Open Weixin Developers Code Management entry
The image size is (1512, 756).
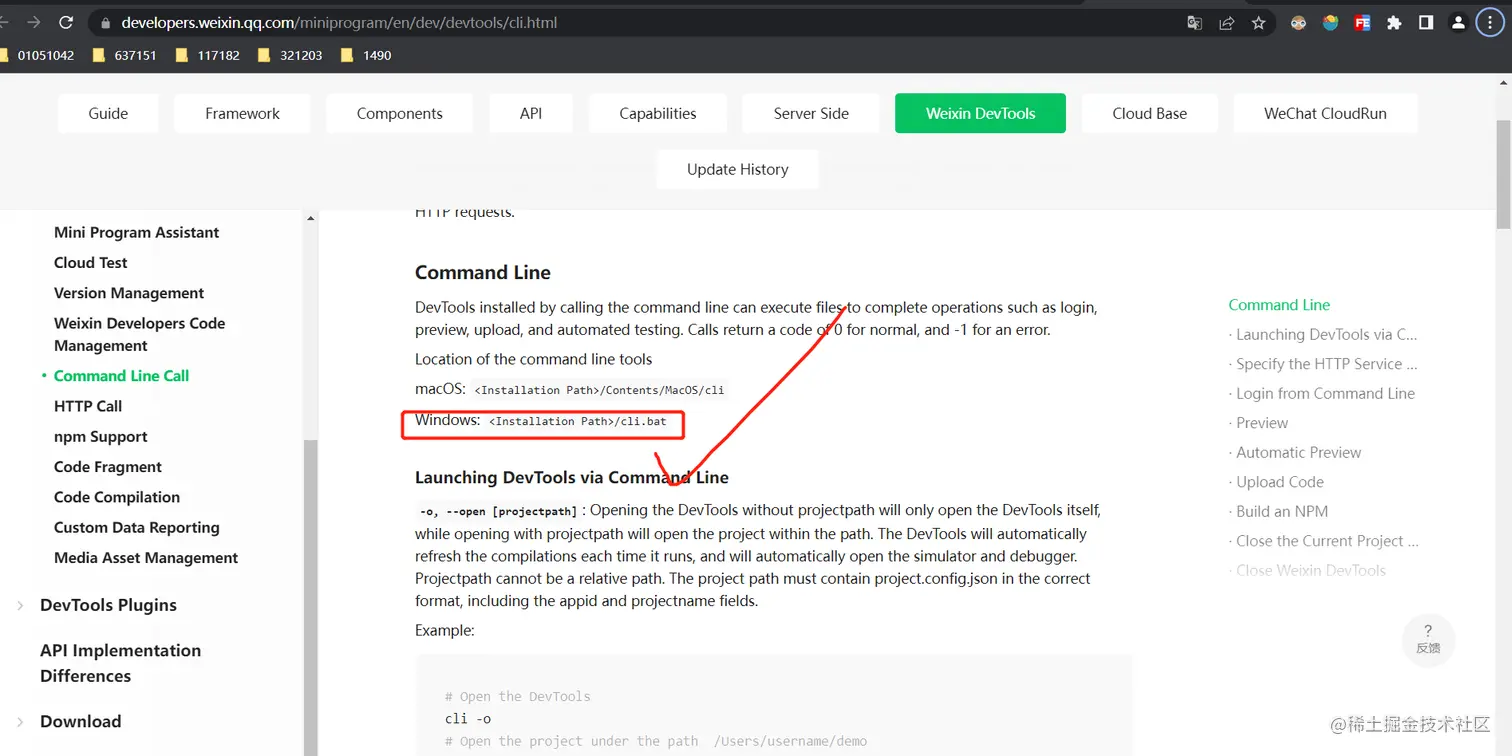tap(140, 334)
